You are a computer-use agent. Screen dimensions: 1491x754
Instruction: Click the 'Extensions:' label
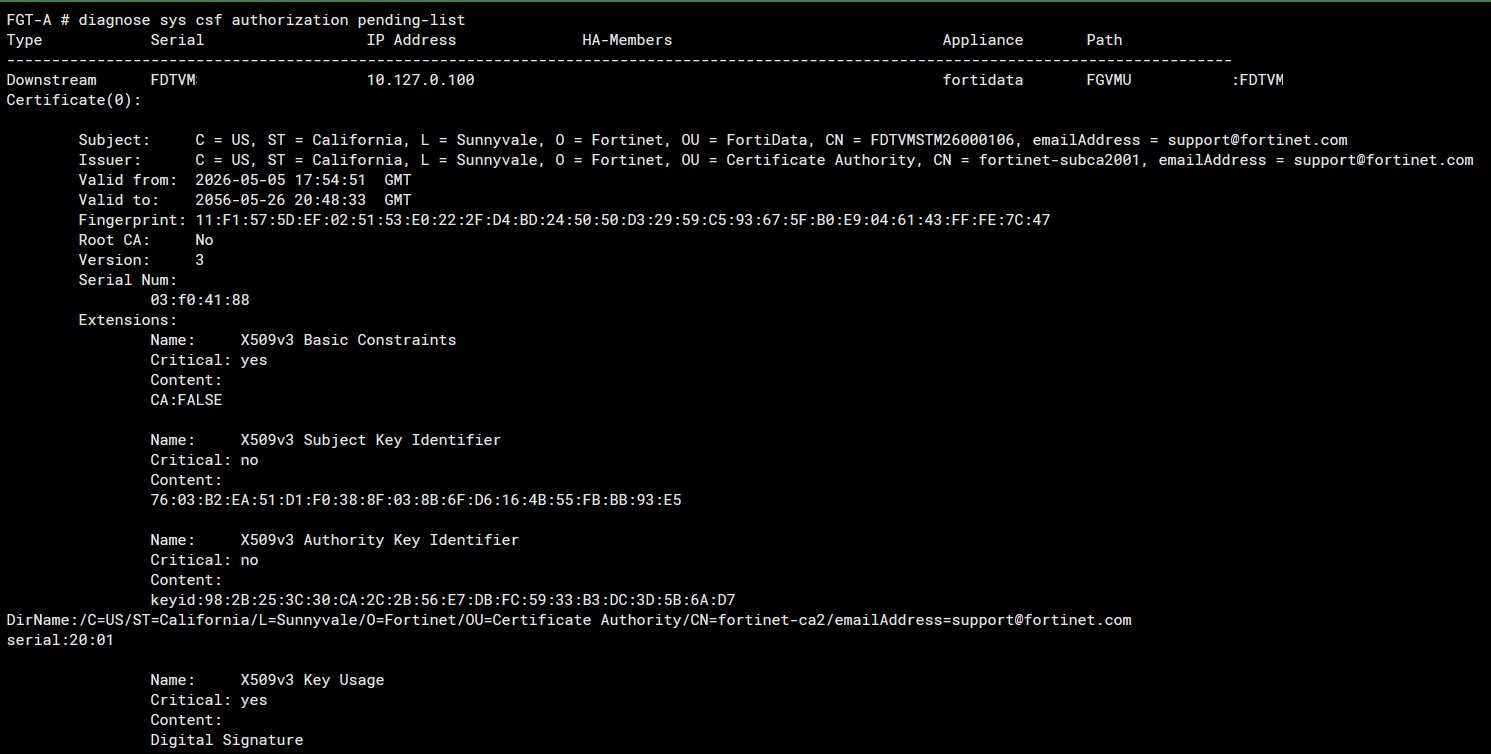point(128,320)
